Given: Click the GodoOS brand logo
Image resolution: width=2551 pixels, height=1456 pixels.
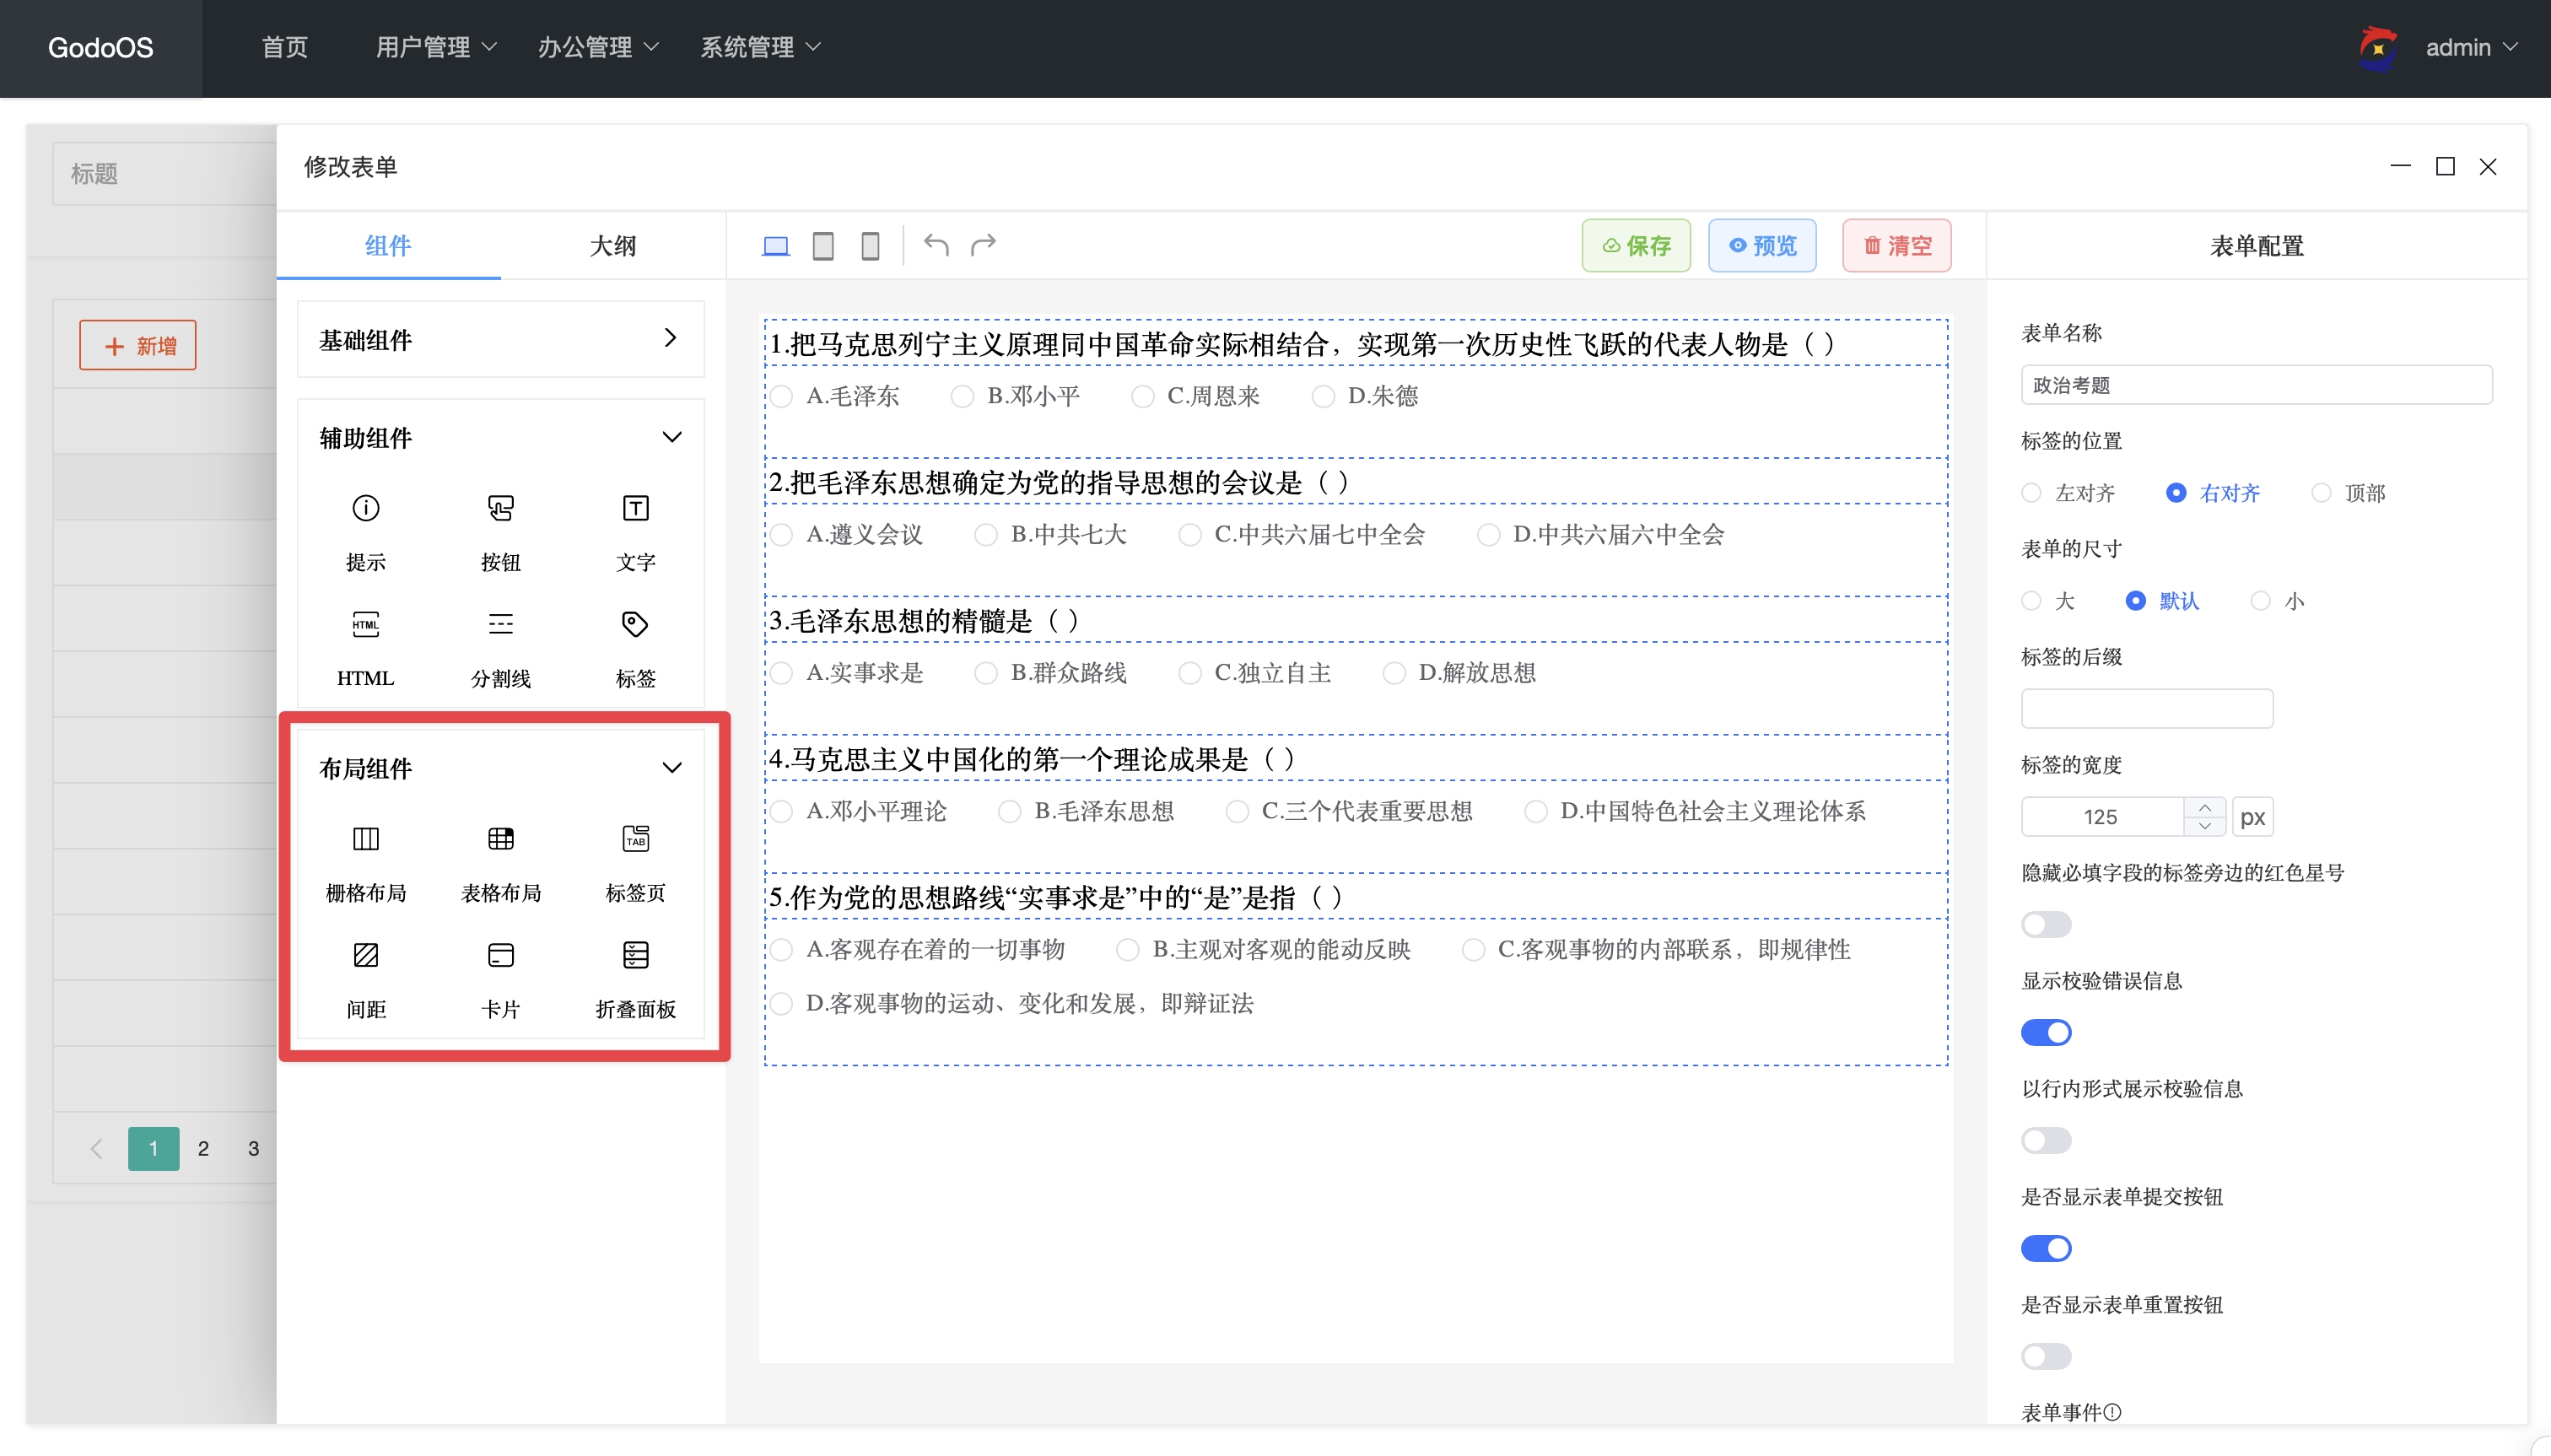Looking at the screenshot, I should coord(101,48).
